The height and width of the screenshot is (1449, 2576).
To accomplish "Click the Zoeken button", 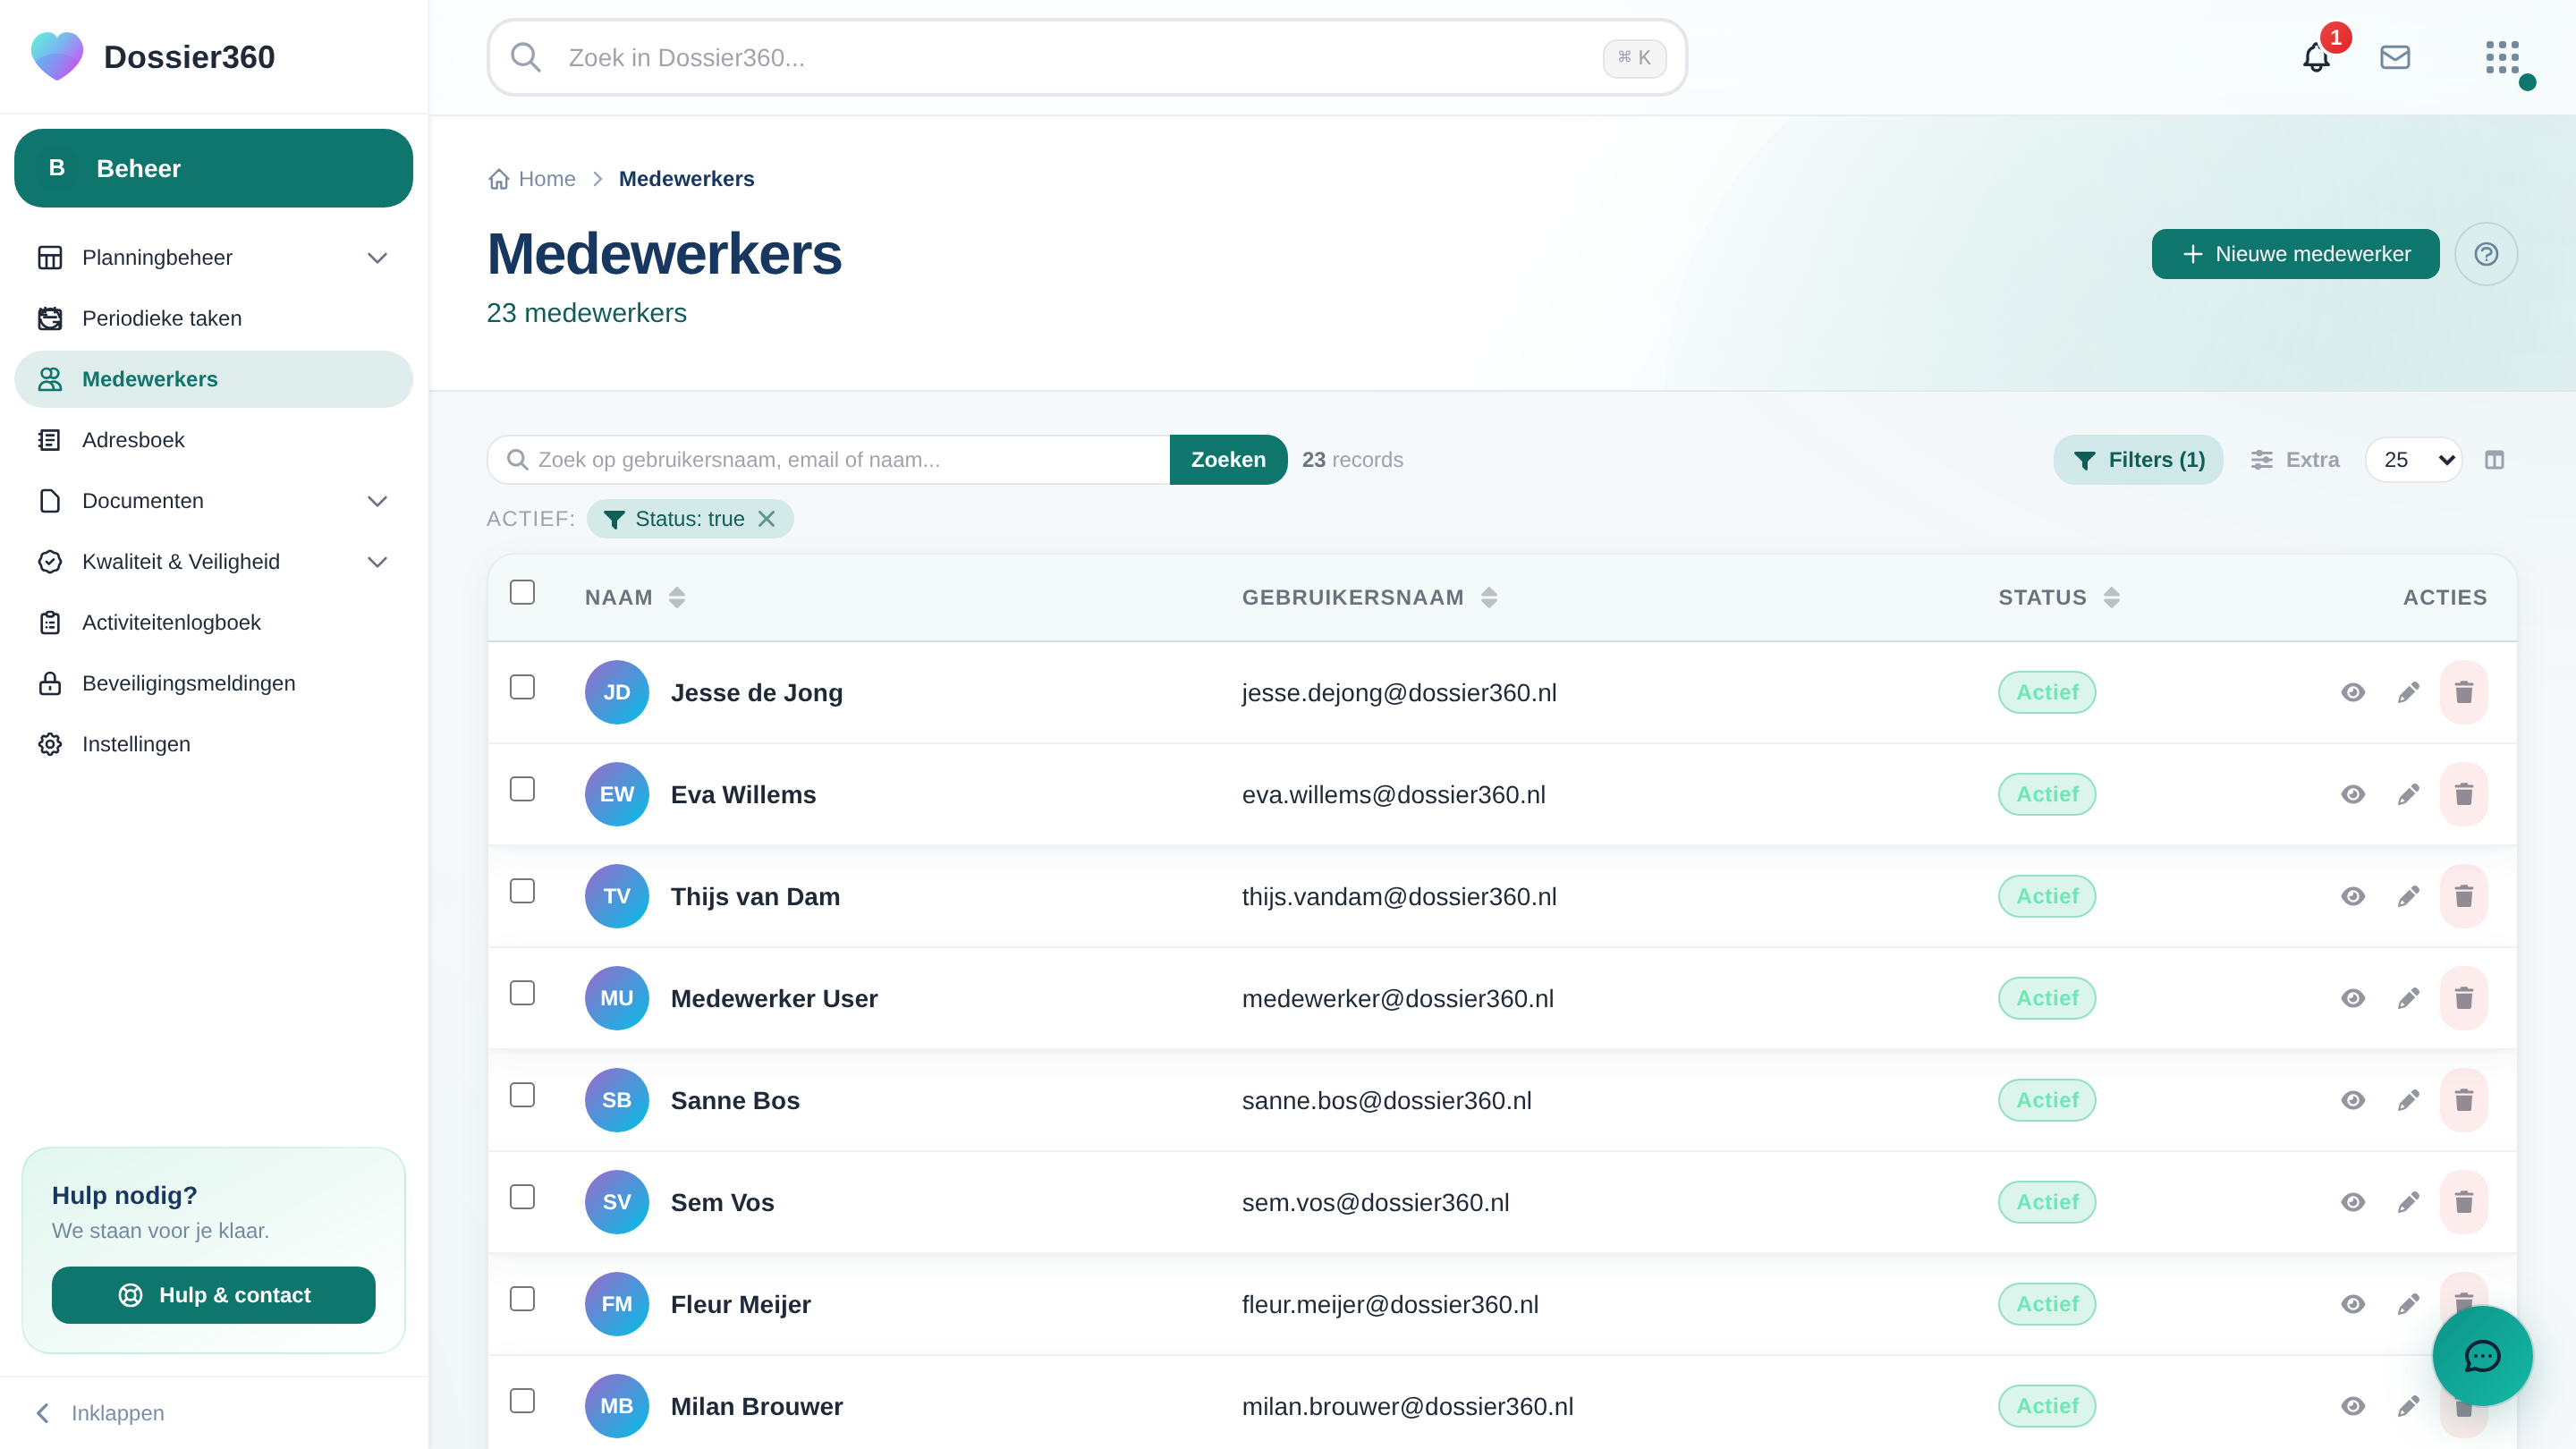I will (x=1228, y=460).
